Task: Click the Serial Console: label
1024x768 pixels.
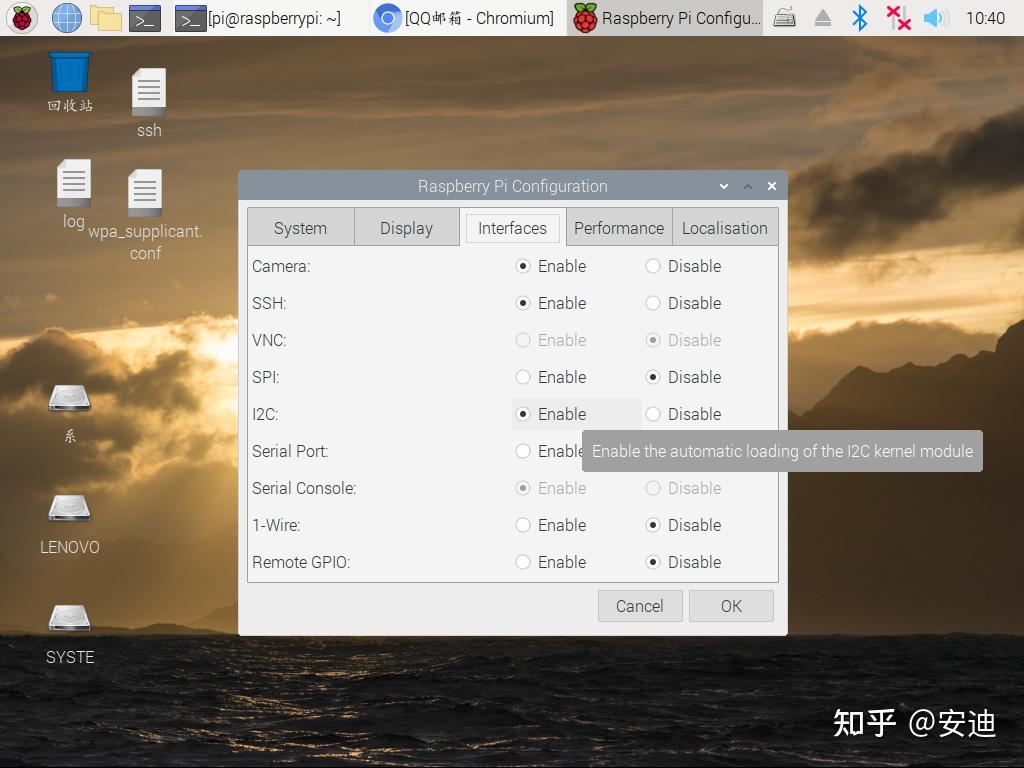Action: [x=304, y=488]
